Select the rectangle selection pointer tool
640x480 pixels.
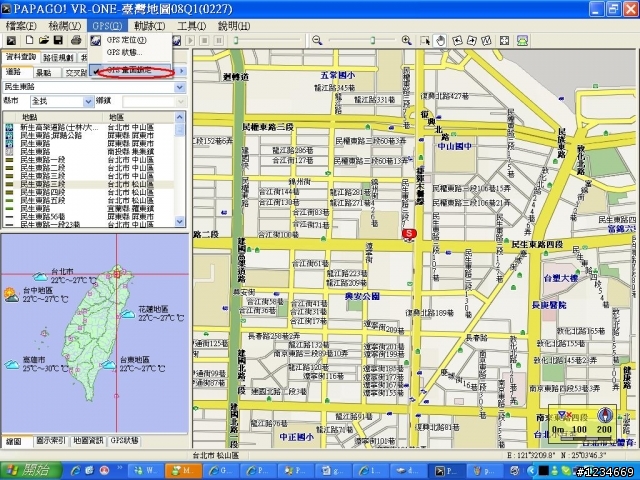click(425, 40)
